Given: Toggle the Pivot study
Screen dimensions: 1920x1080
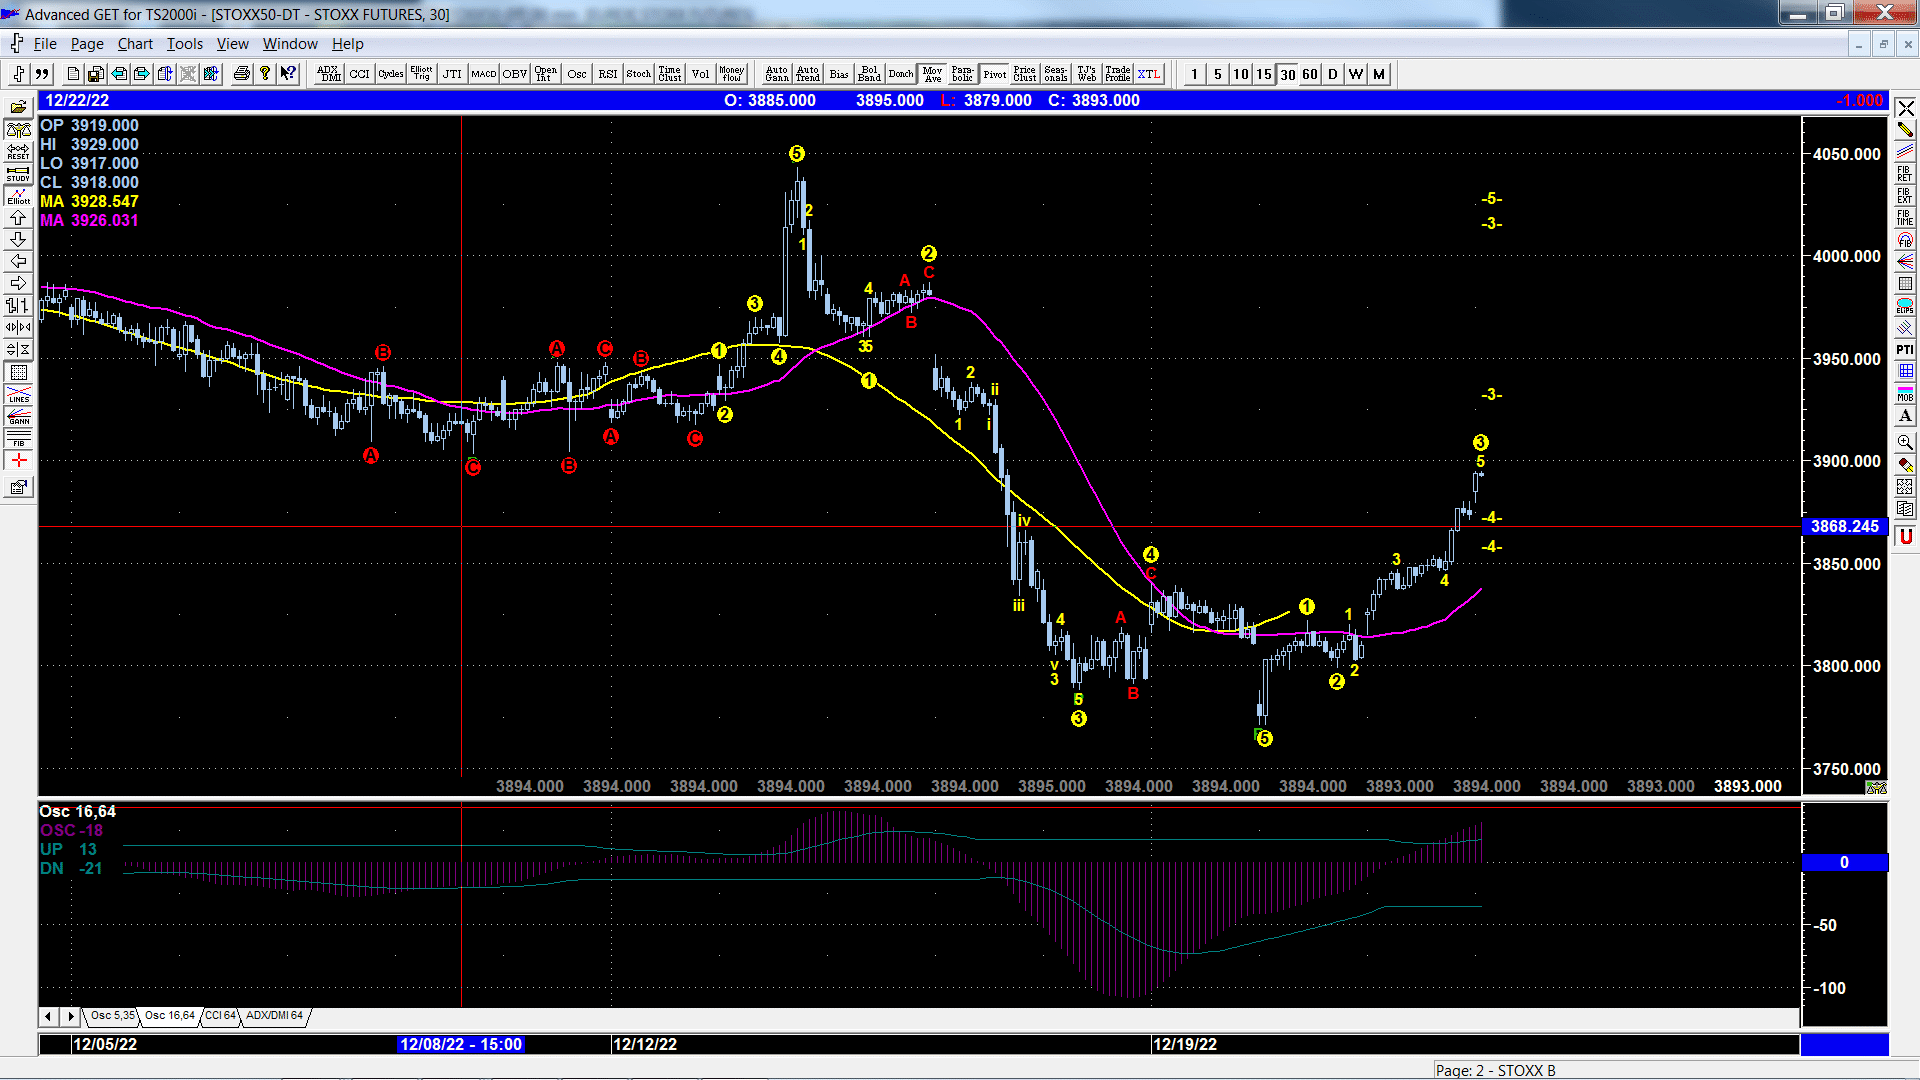Looking at the screenshot, I should point(994,74).
